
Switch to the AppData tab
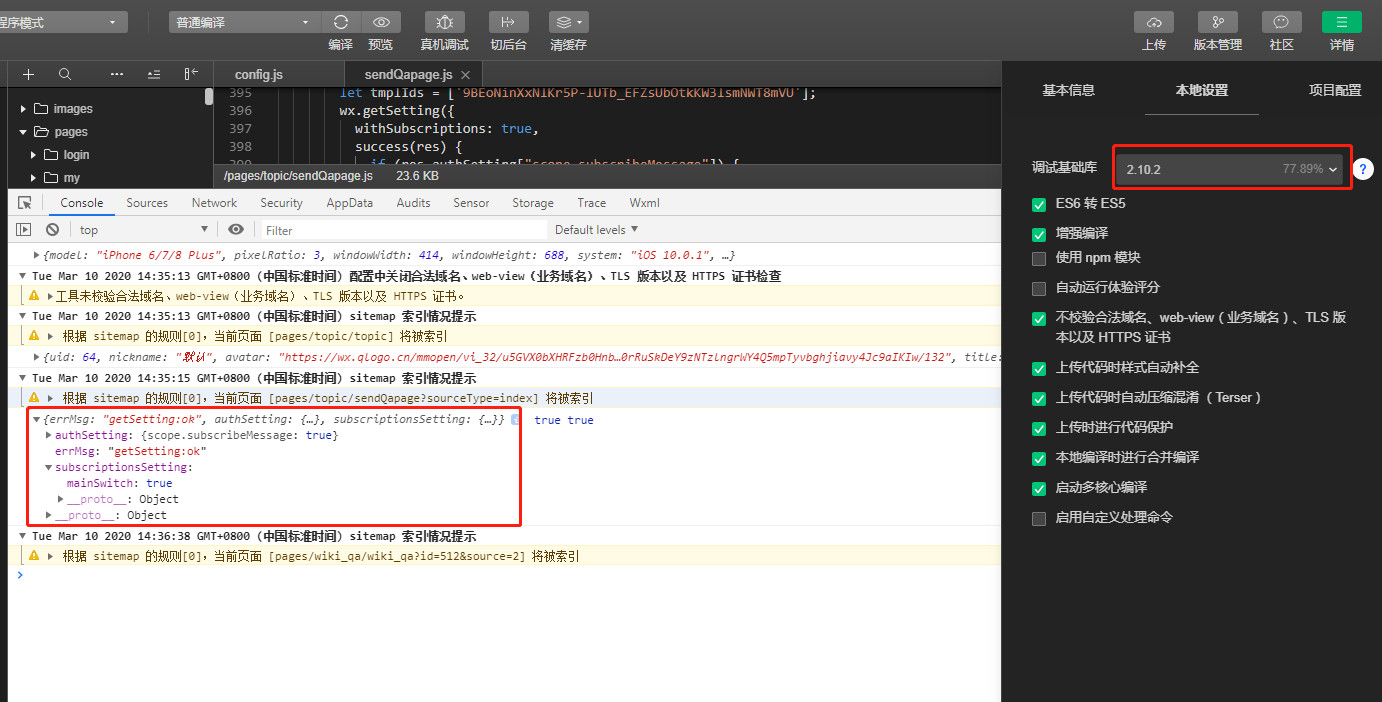coord(349,203)
